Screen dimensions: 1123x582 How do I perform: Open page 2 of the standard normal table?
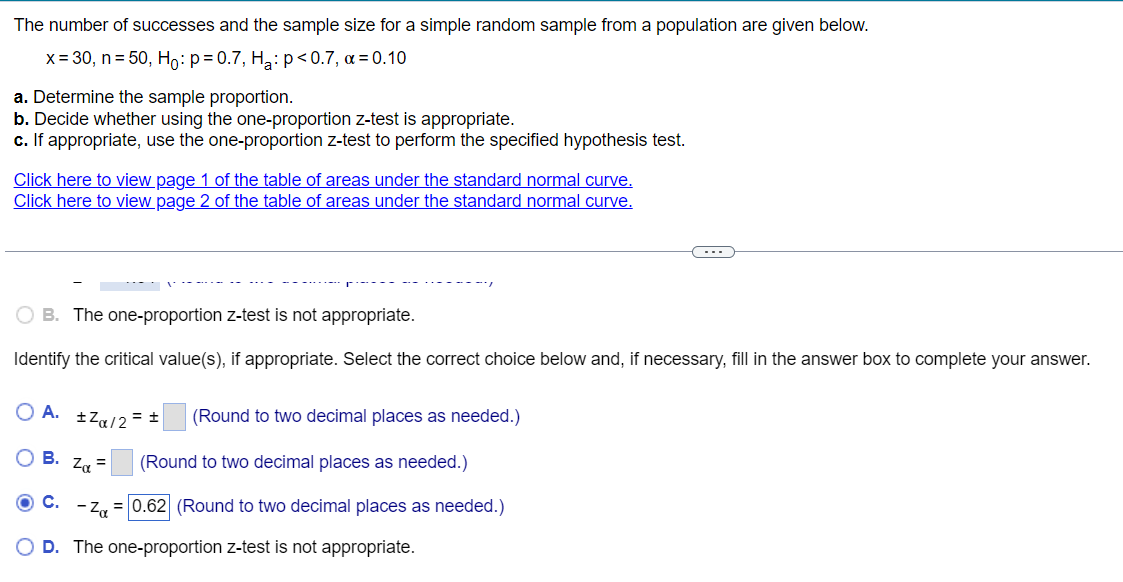click(323, 201)
